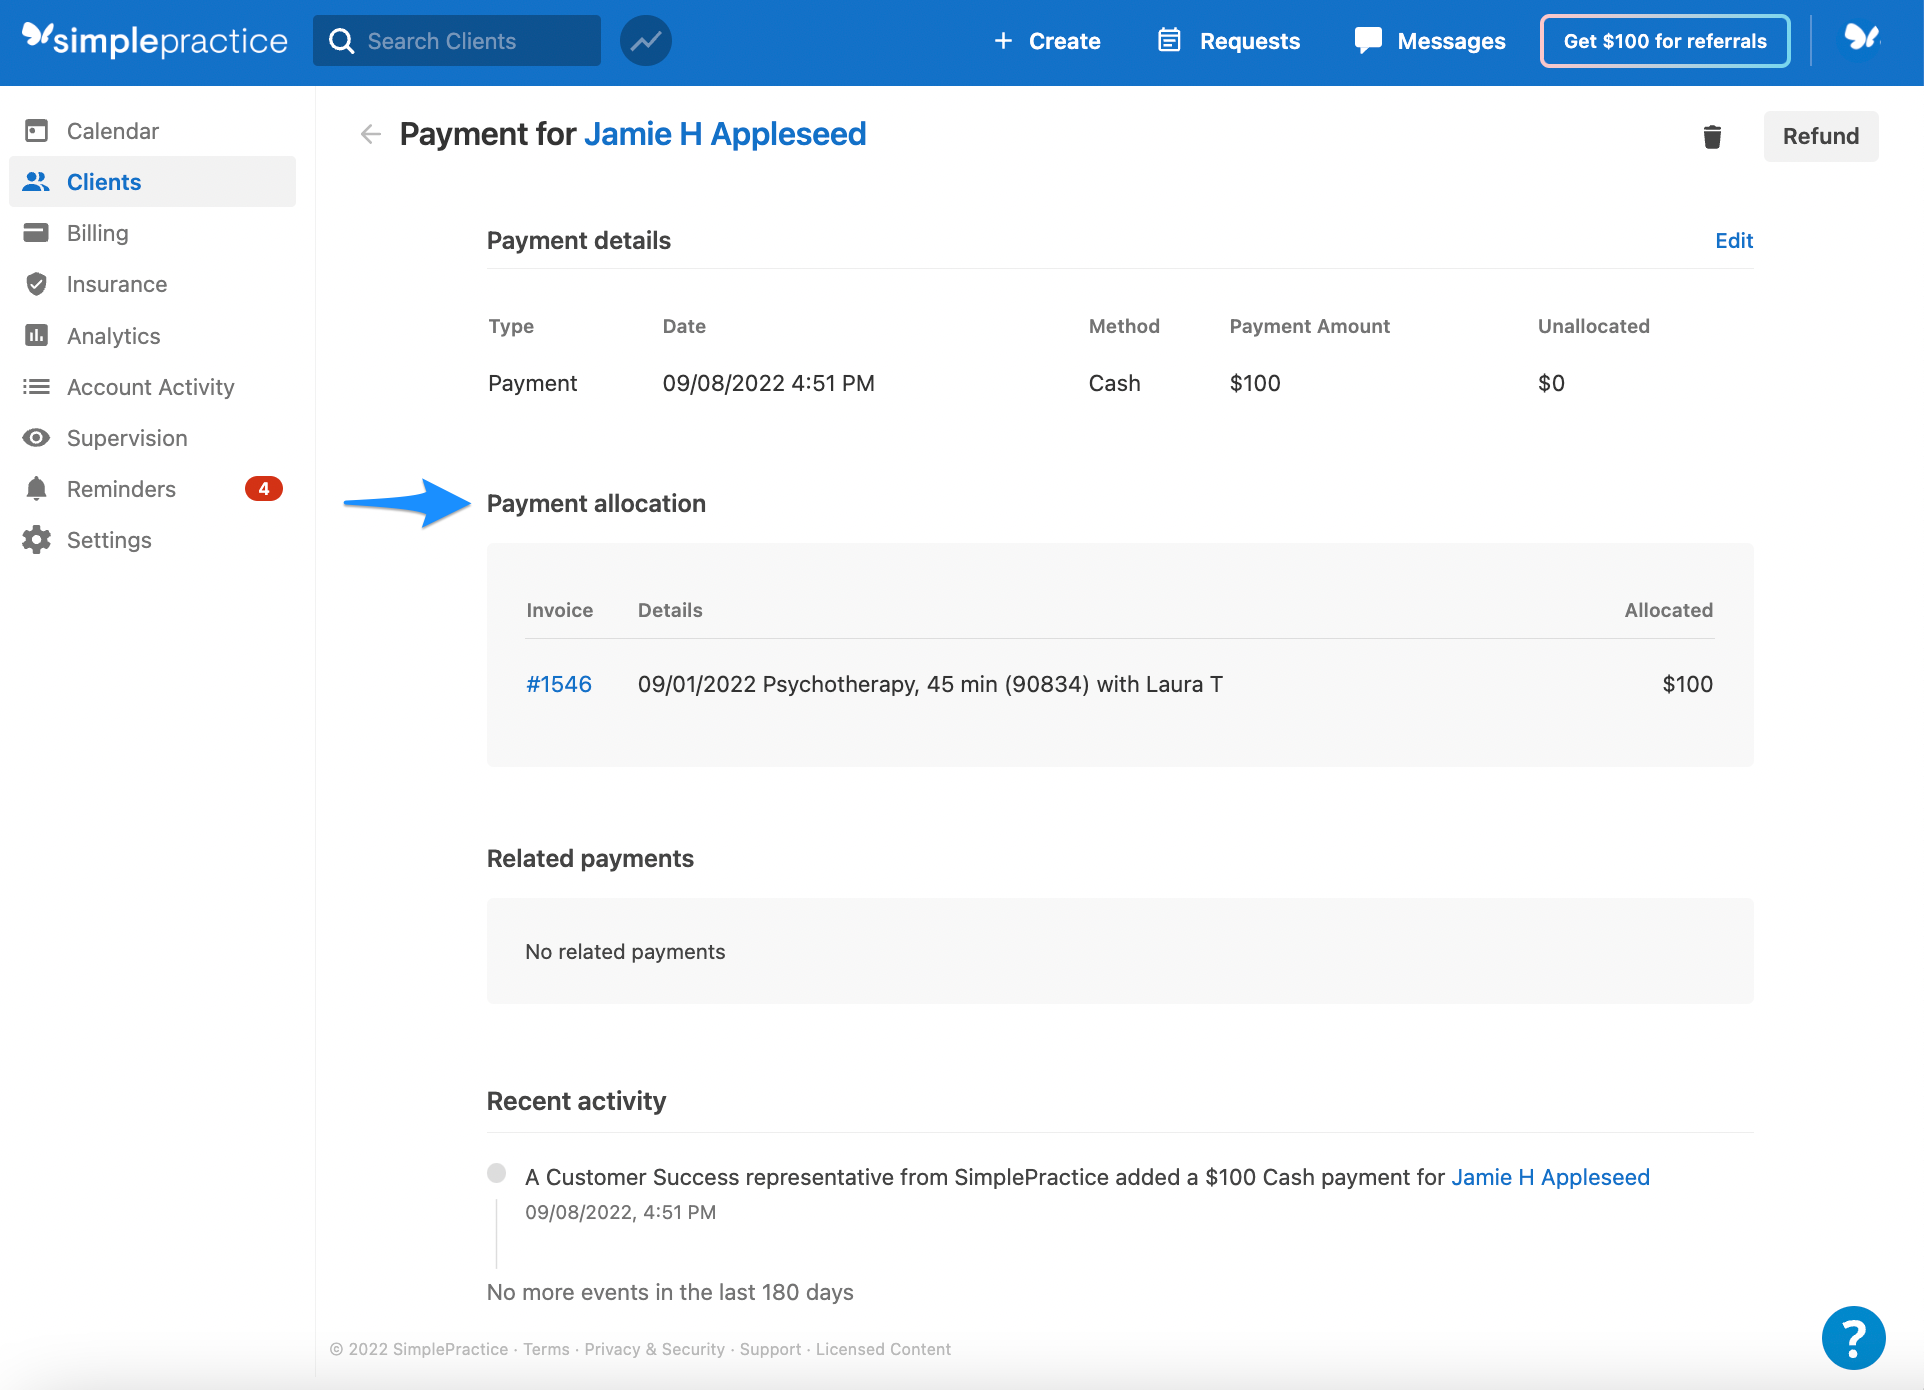Click the back arrow beside Payment title
Image resolution: width=1924 pixels, height=1390 pixels.
(x=371, y=134)
